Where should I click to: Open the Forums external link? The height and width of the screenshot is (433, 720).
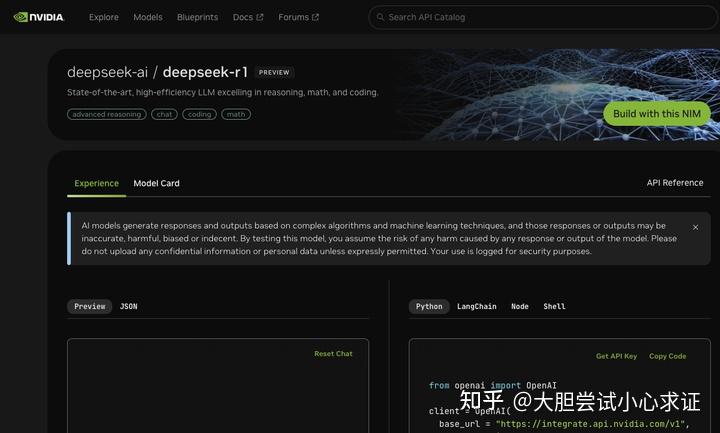[298, 17]
